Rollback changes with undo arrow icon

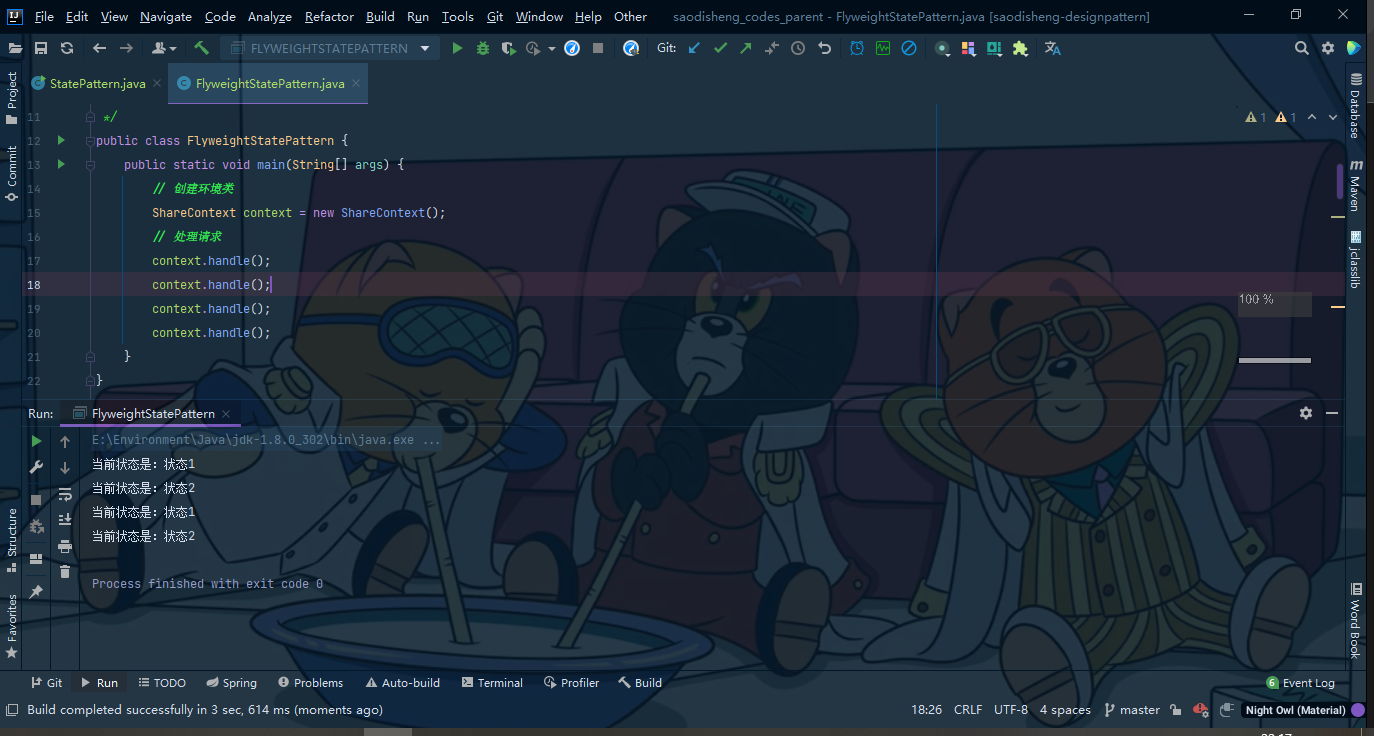pyautogui.click(x=825, y=48)
